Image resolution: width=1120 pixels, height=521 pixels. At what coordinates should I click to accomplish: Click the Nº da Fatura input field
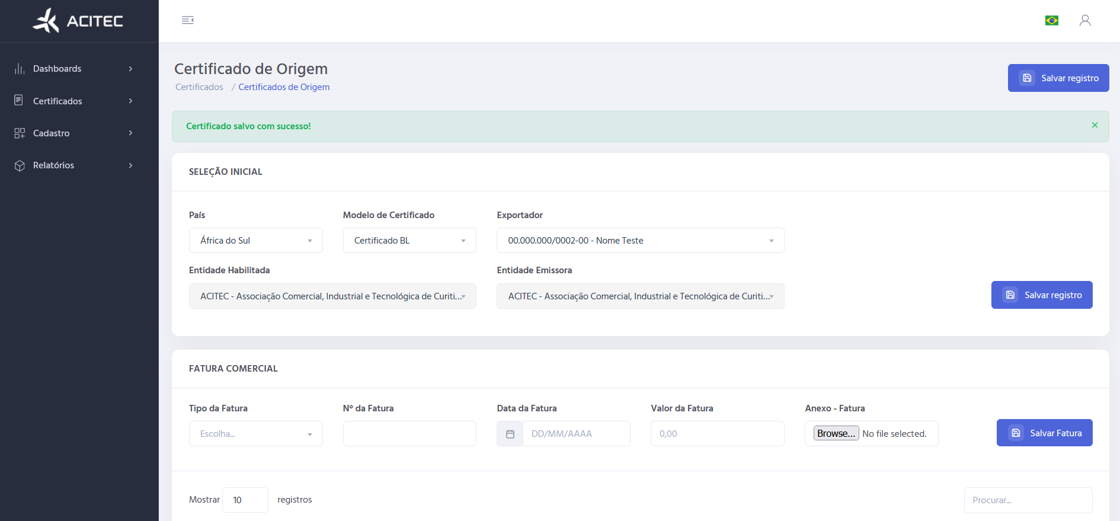tap(409, 434)
